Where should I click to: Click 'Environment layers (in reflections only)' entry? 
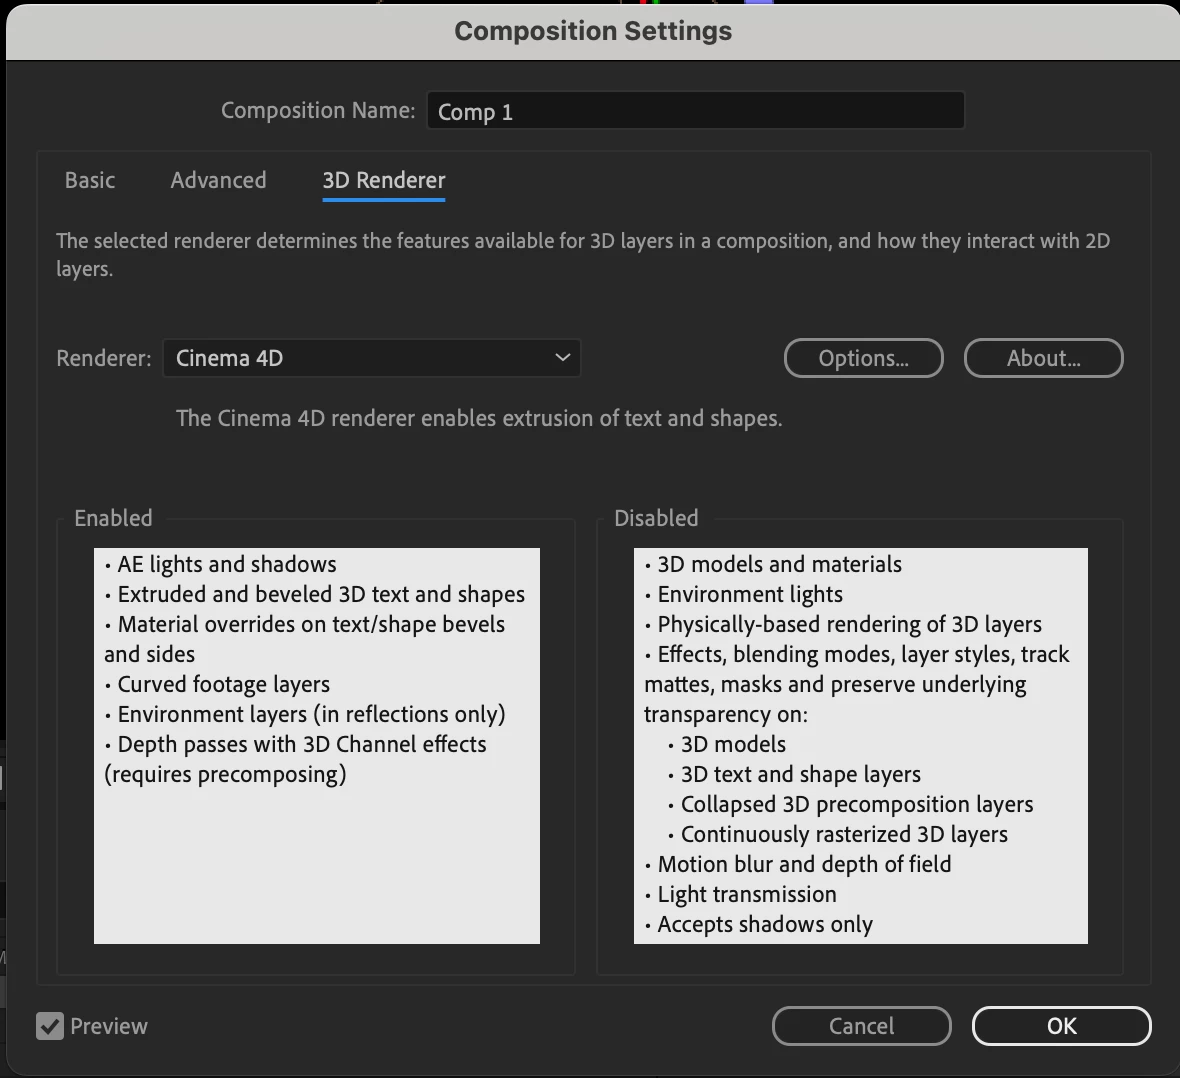311,714
